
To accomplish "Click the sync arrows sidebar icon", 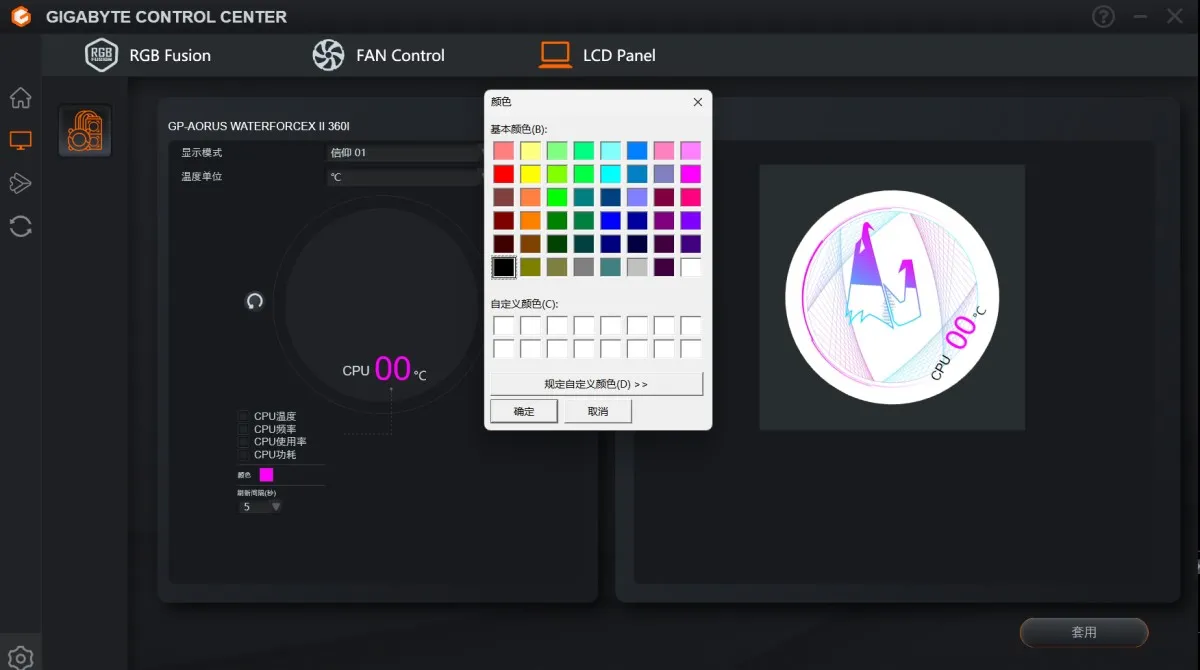I will coord(20,226).
